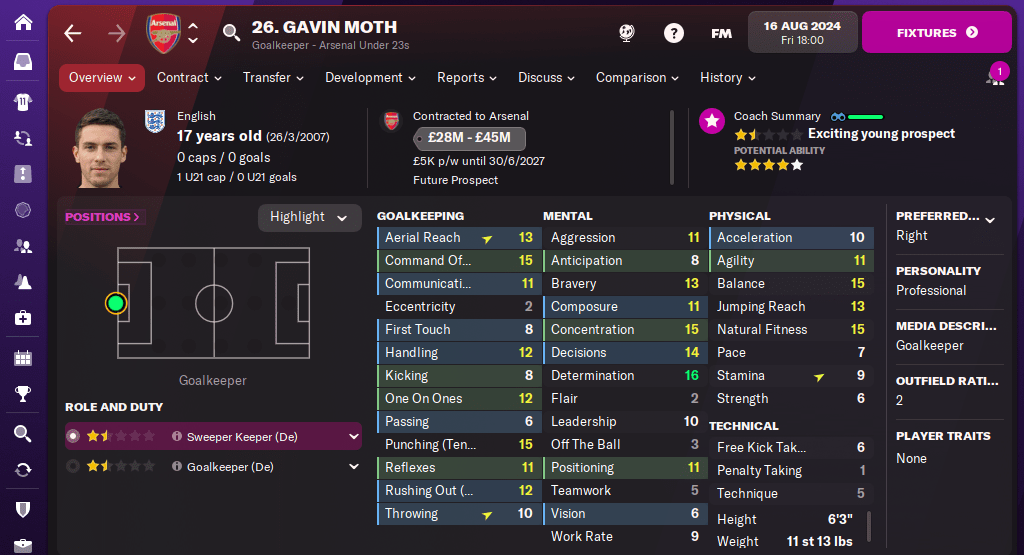Expand the Preferred foot section chevron
This screenshot has width=1024, height=555.
990,219
